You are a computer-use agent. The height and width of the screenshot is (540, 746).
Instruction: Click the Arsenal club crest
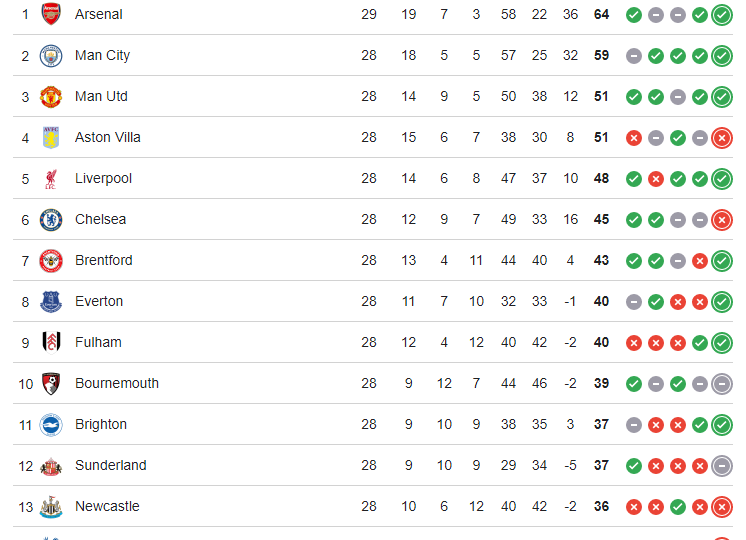50,14
